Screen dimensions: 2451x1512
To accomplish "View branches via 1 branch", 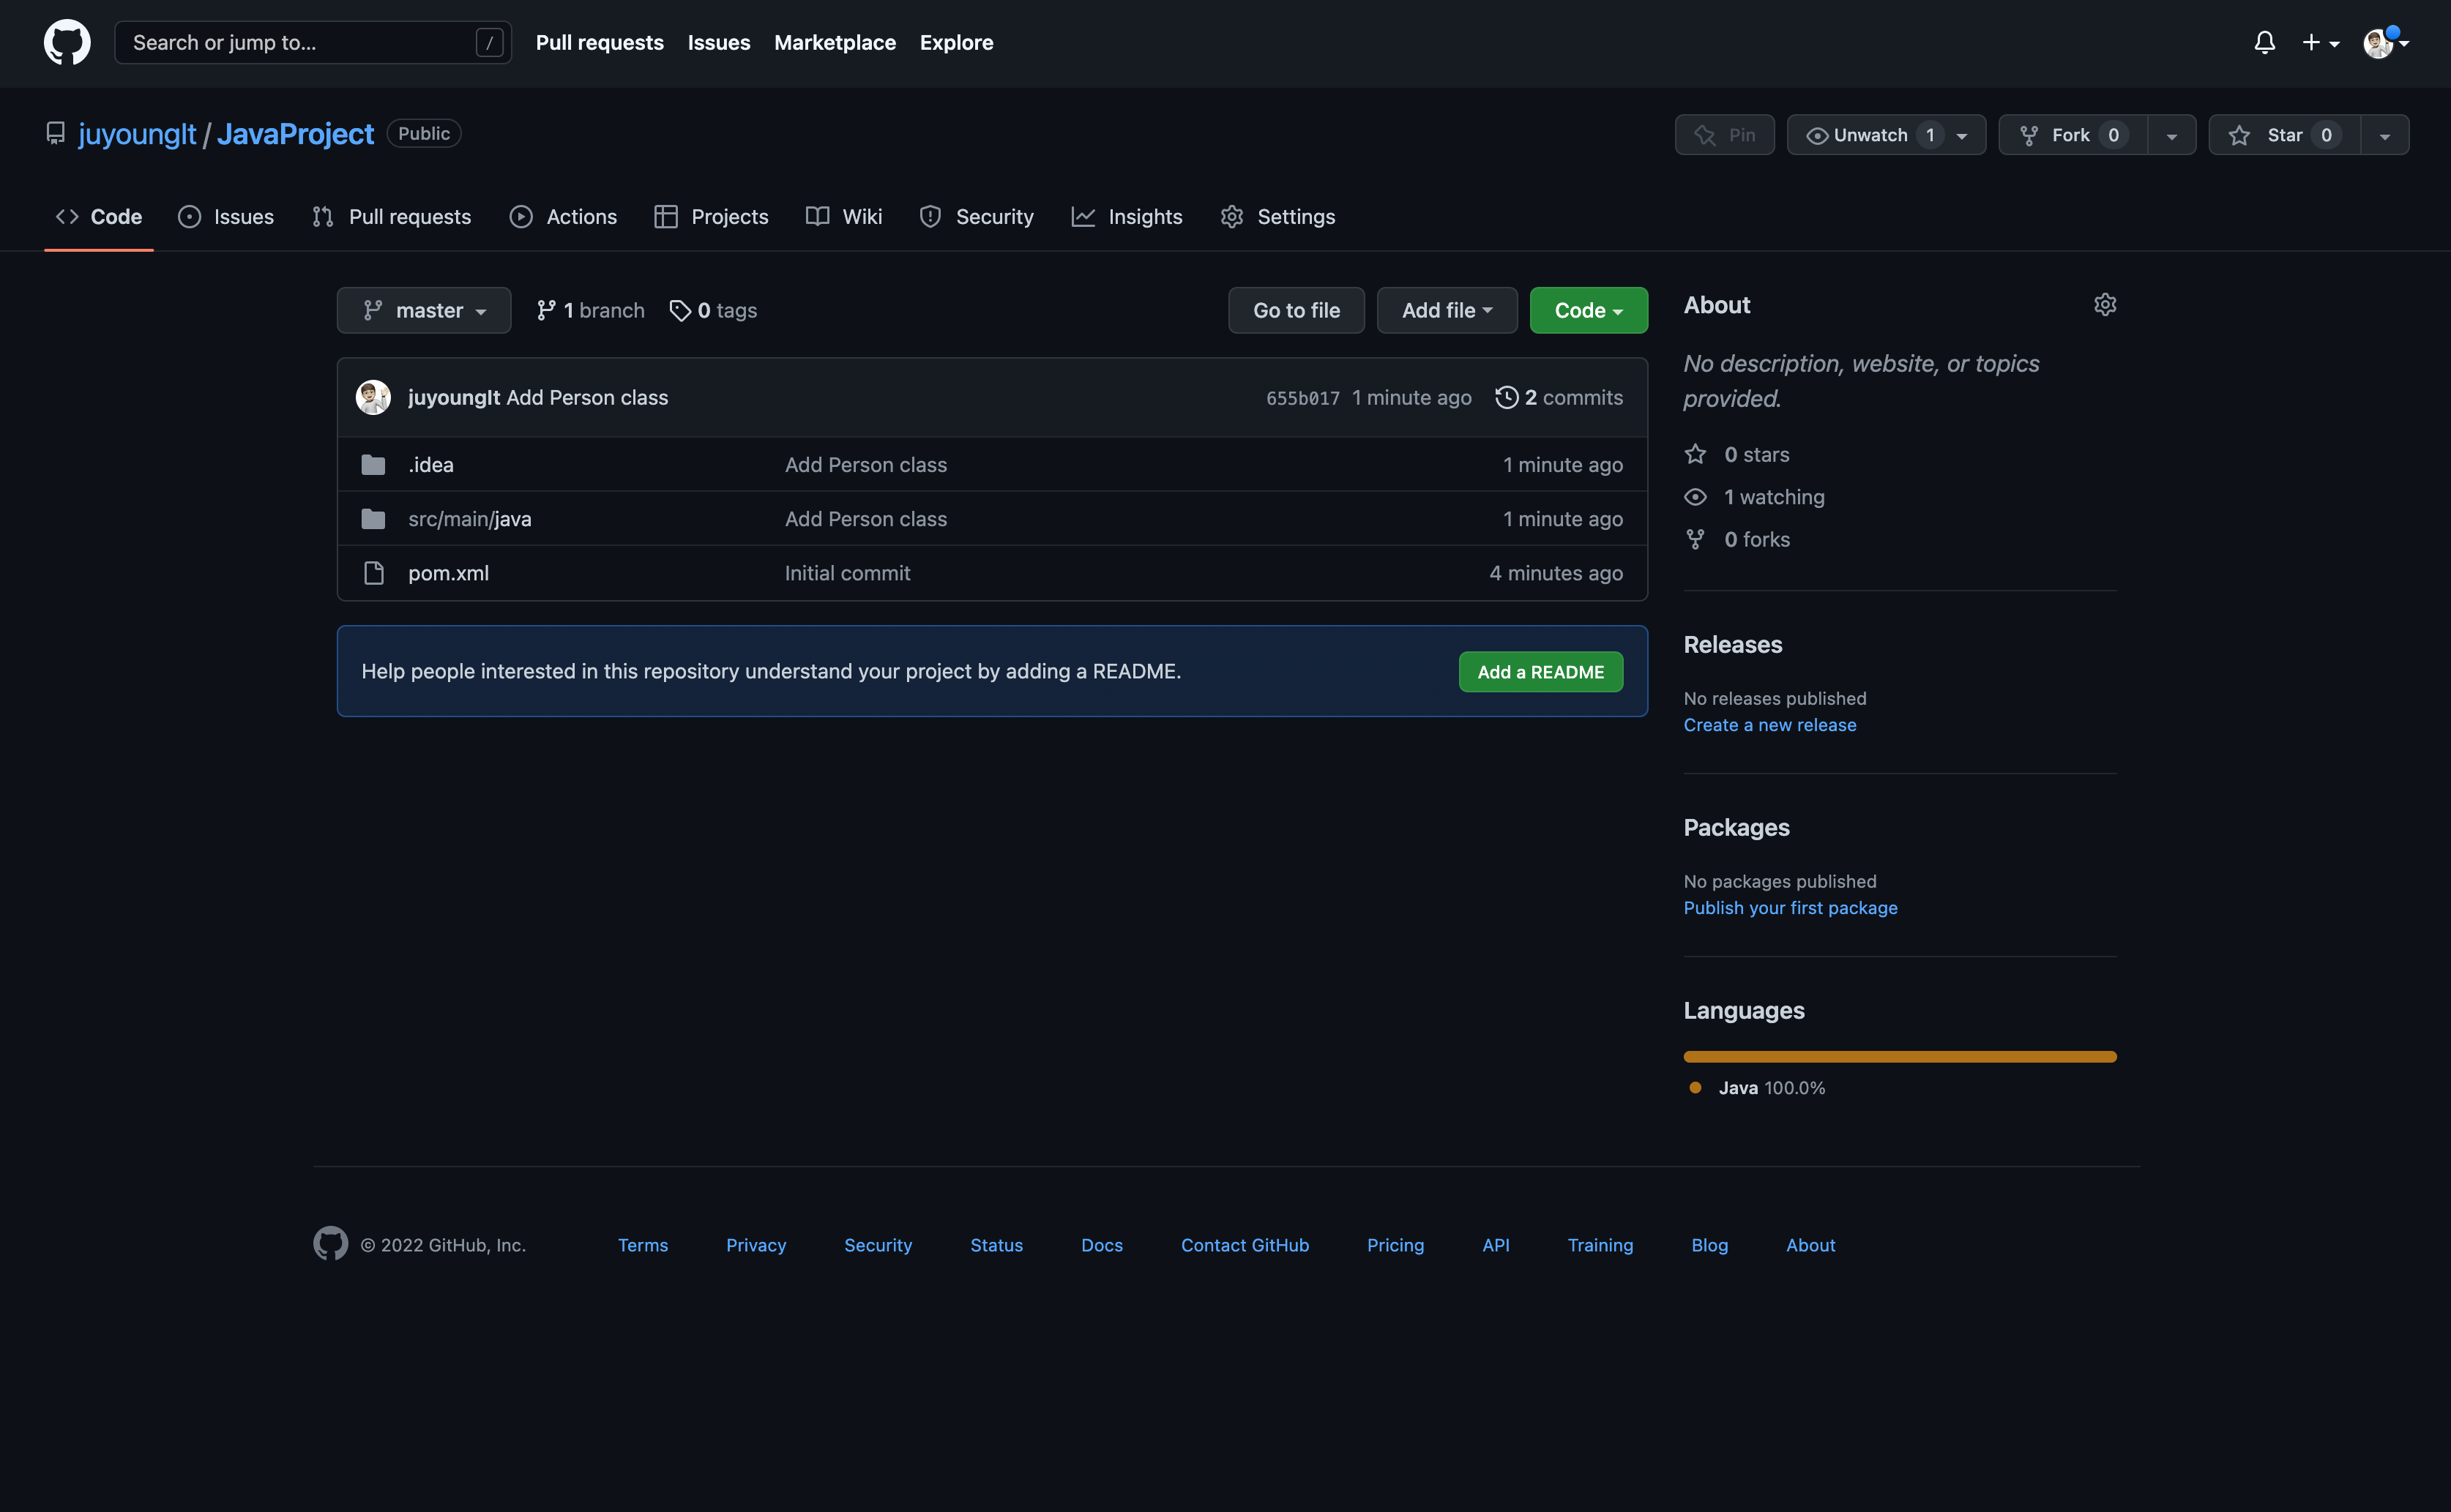I will point(590,311).
